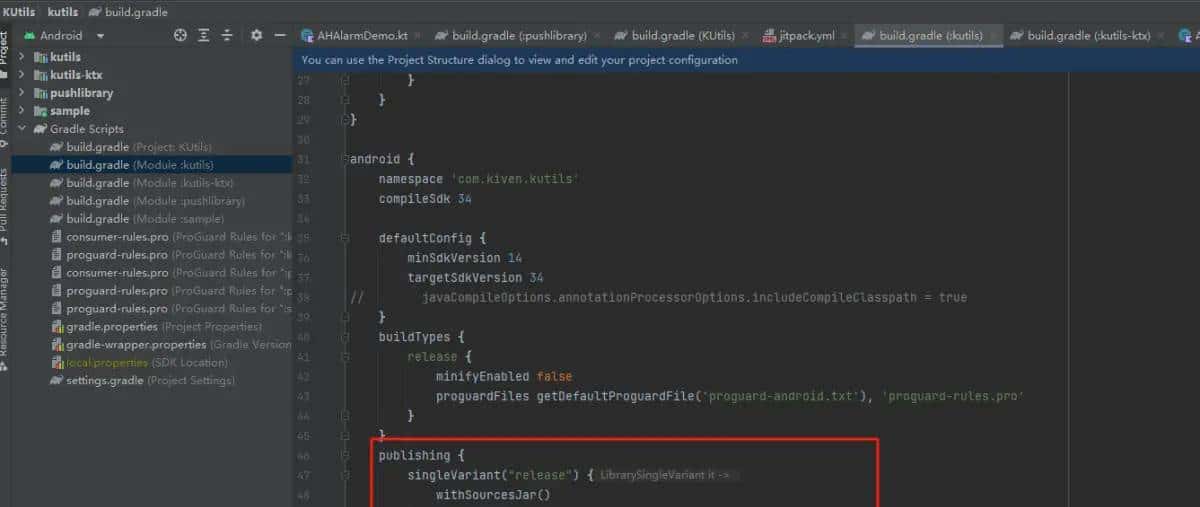This screenshot has width=1200, height=507.
Task: Click the gradle-wrapper.properties file icon
Action: 57,345
